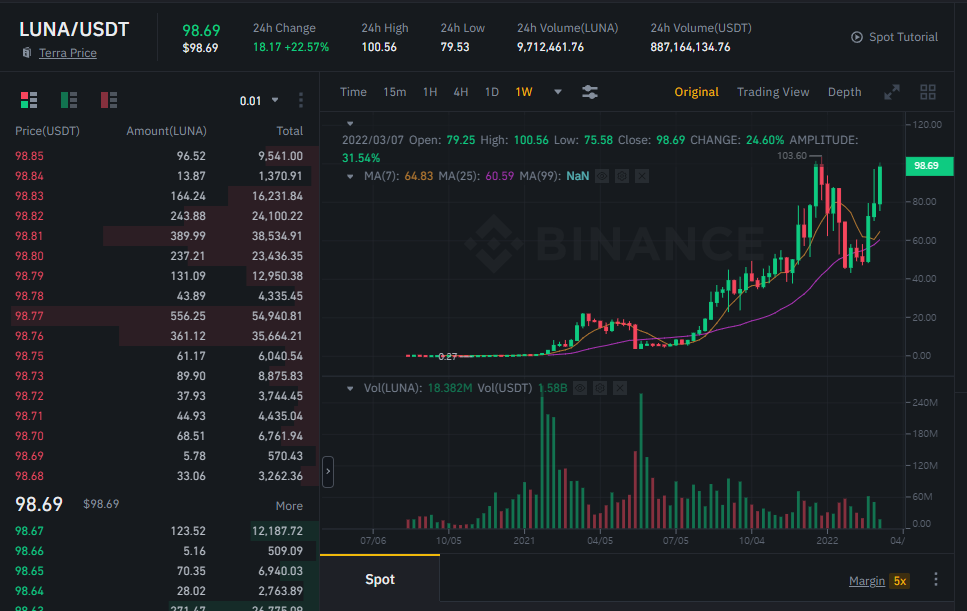Select the 1W chart interval
The image size is (967, 611).
tap(524, 92)
